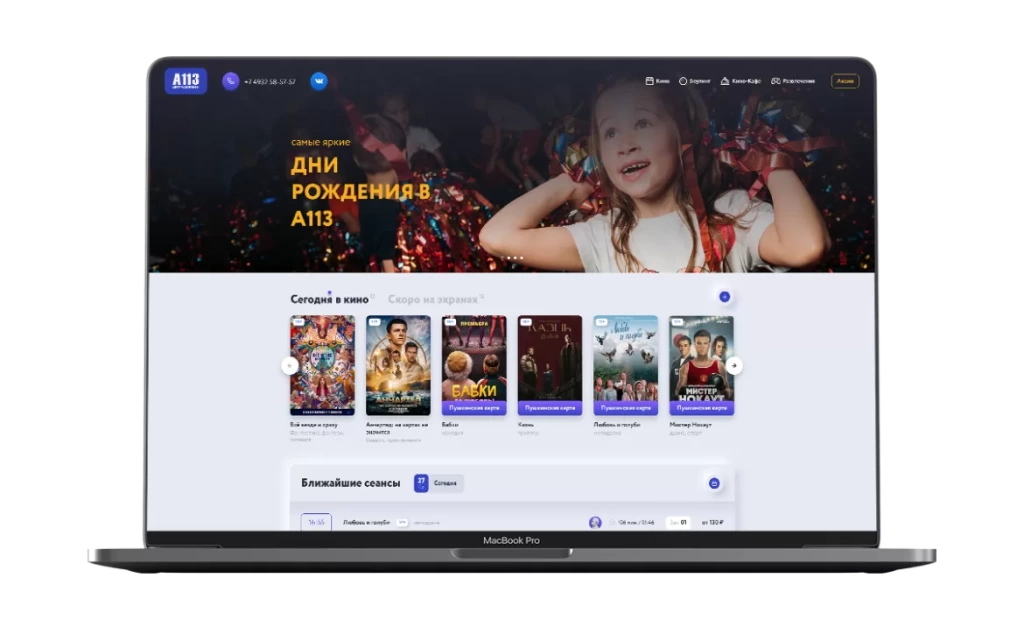This screenshot has height=620, width=1024.
Task: Click 'Пушкинская карта' badge on 'Любовь и голуби' poster
Action: click(x=626, y=408)
